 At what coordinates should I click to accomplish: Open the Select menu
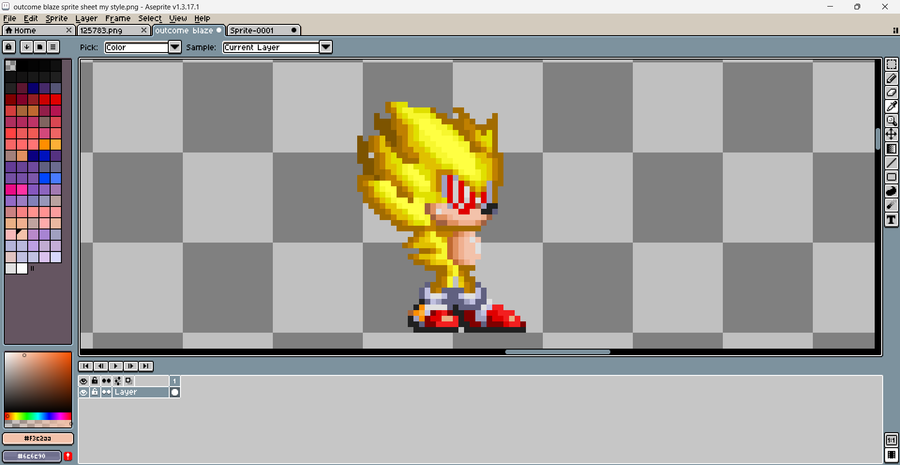tap(150, 18)
